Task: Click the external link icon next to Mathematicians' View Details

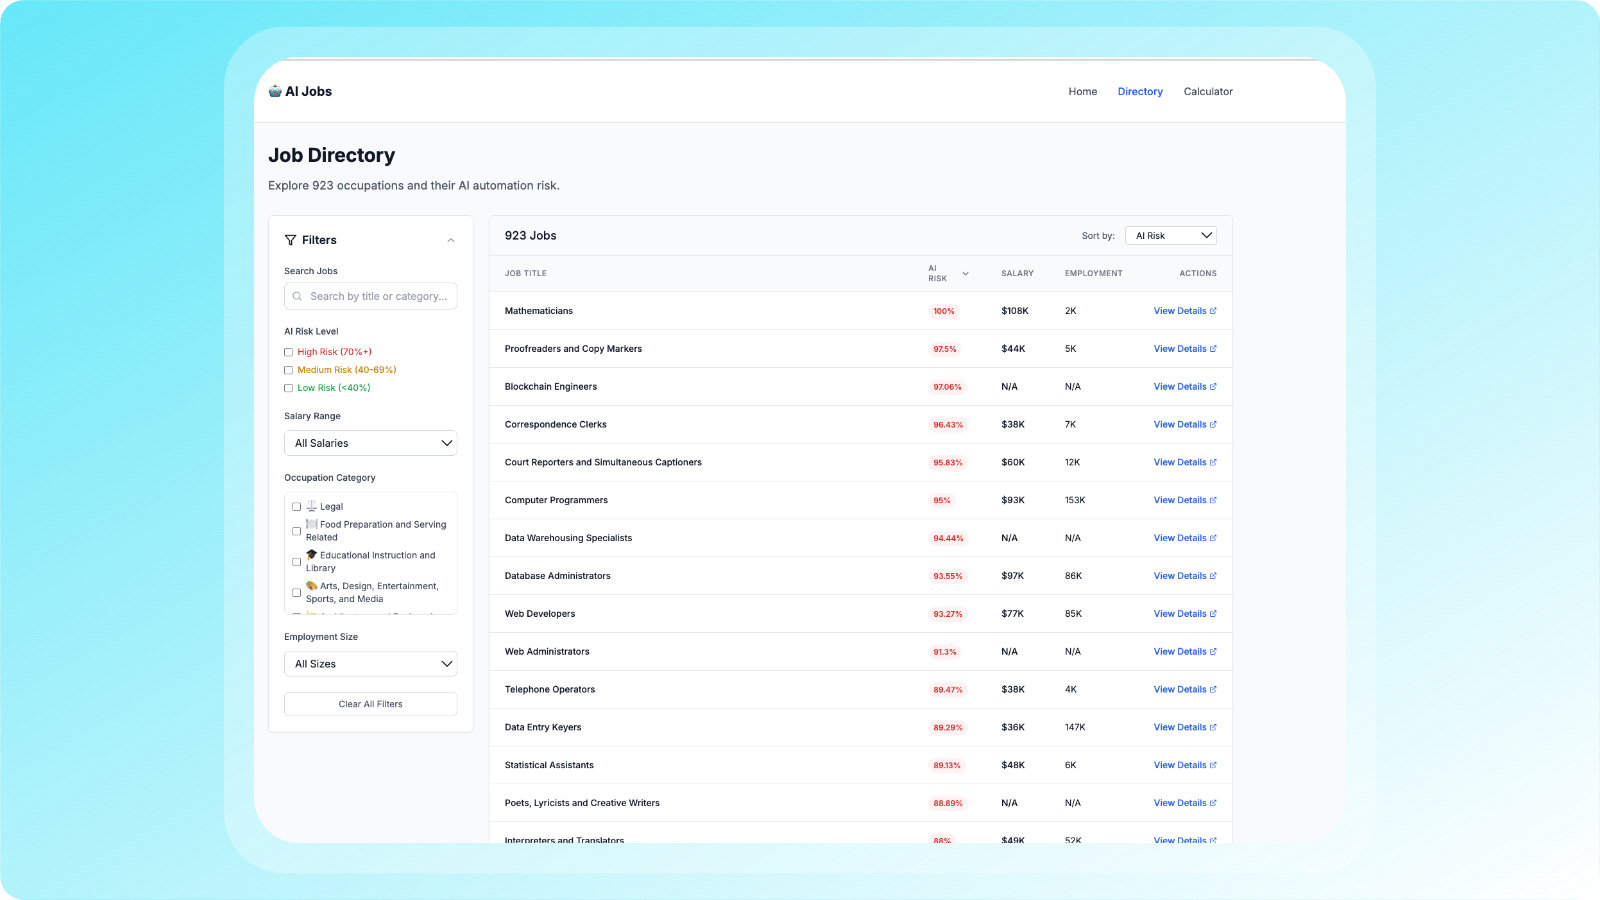Action: point(1214,310)
